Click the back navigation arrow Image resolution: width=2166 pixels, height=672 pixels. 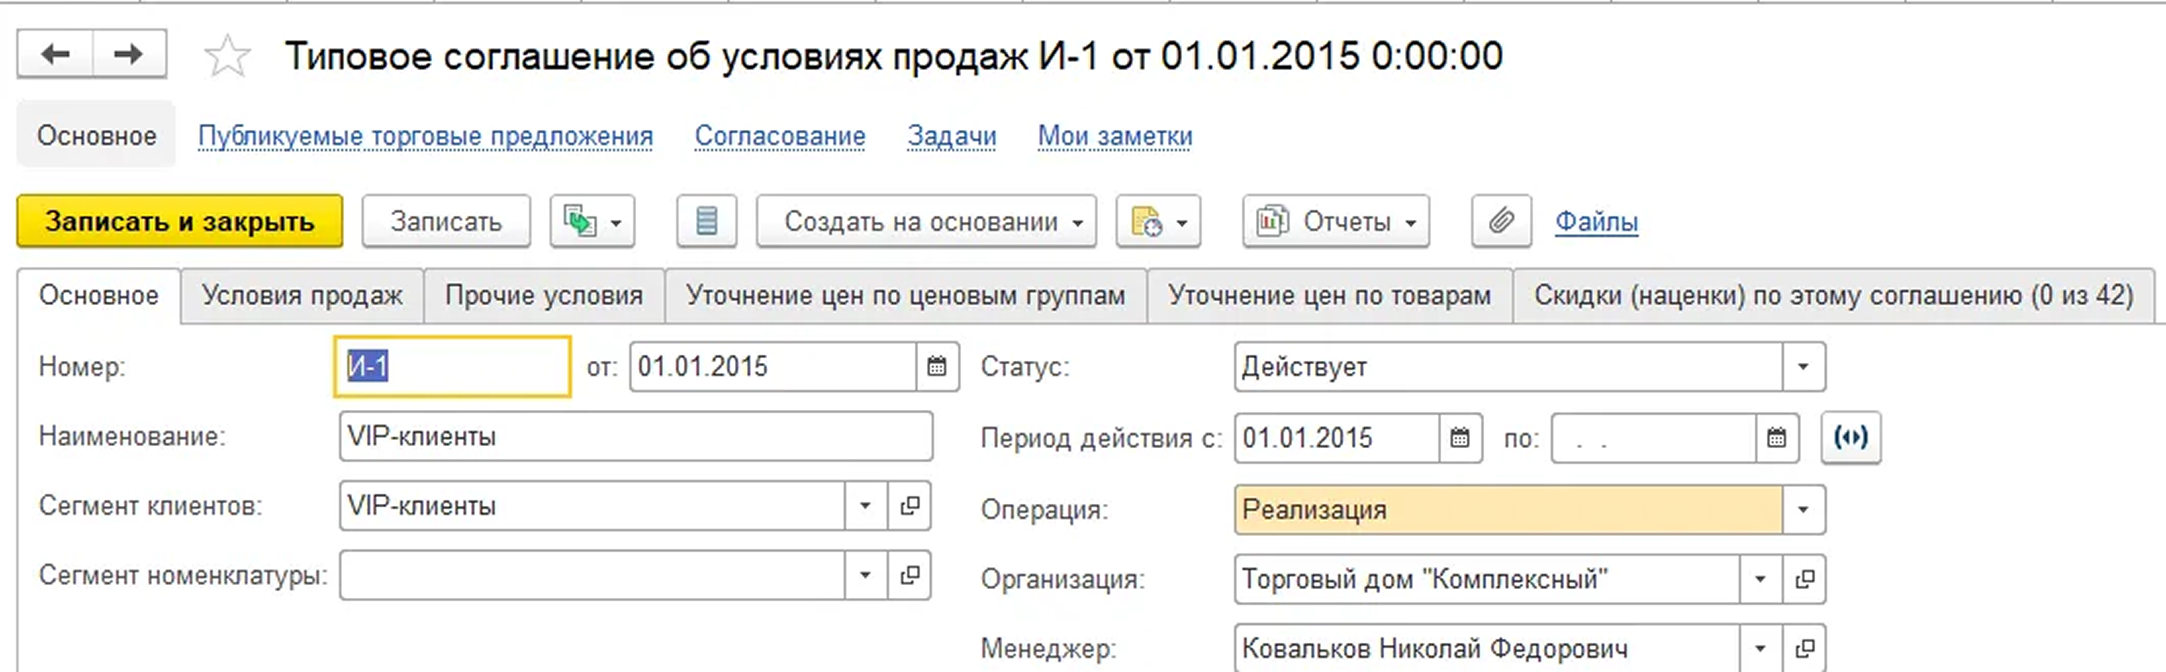tap(56, 54)
